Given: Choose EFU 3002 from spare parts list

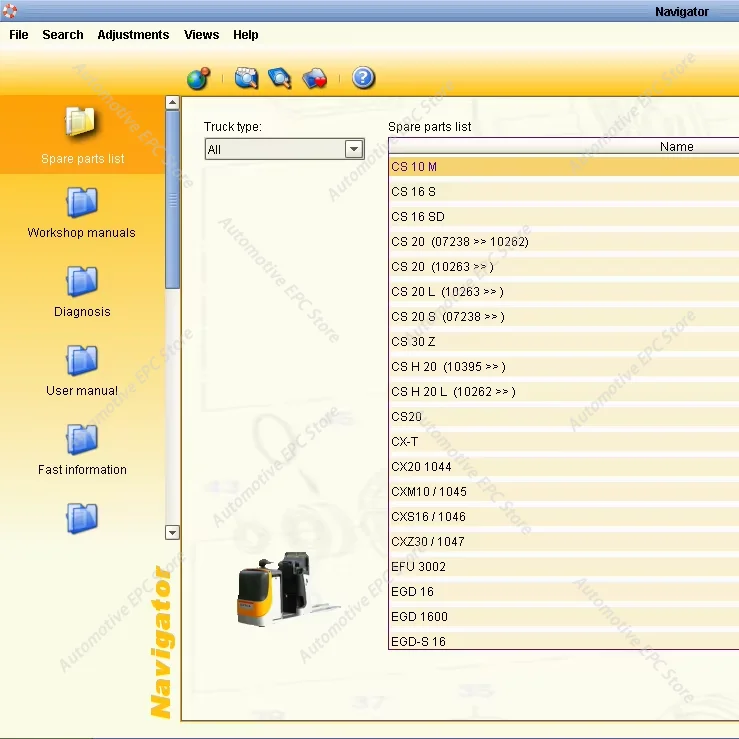Looking at the screenshot, I should tap(419, 567).
